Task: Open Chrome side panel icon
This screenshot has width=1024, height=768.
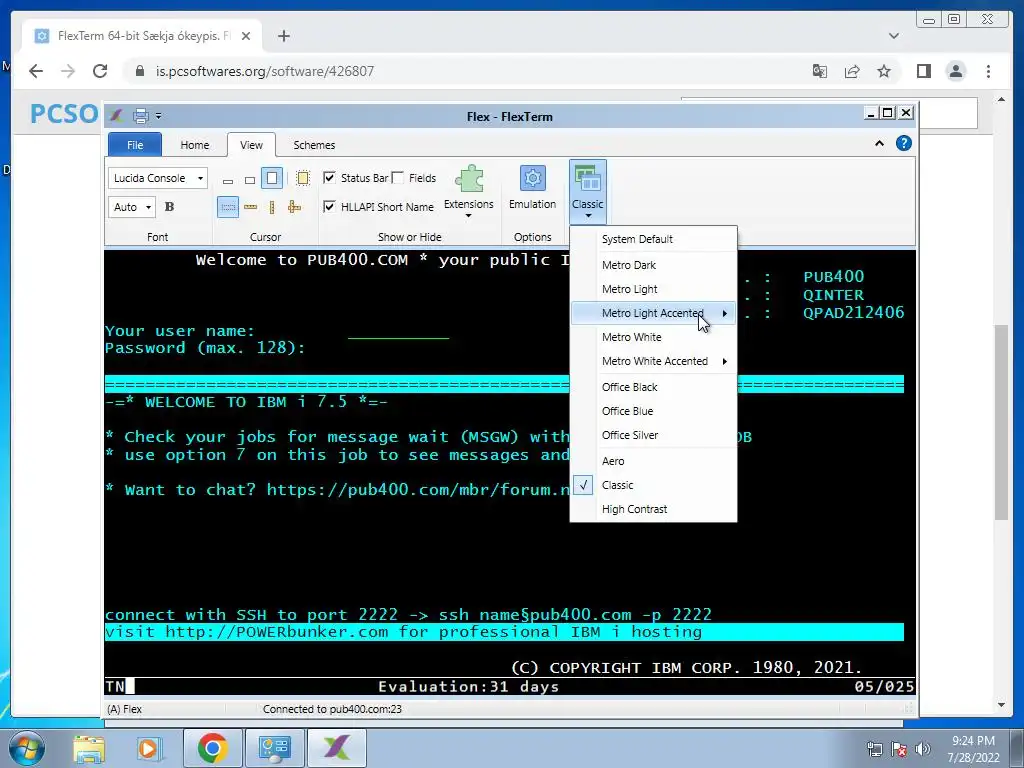Action: click(923, 71)
